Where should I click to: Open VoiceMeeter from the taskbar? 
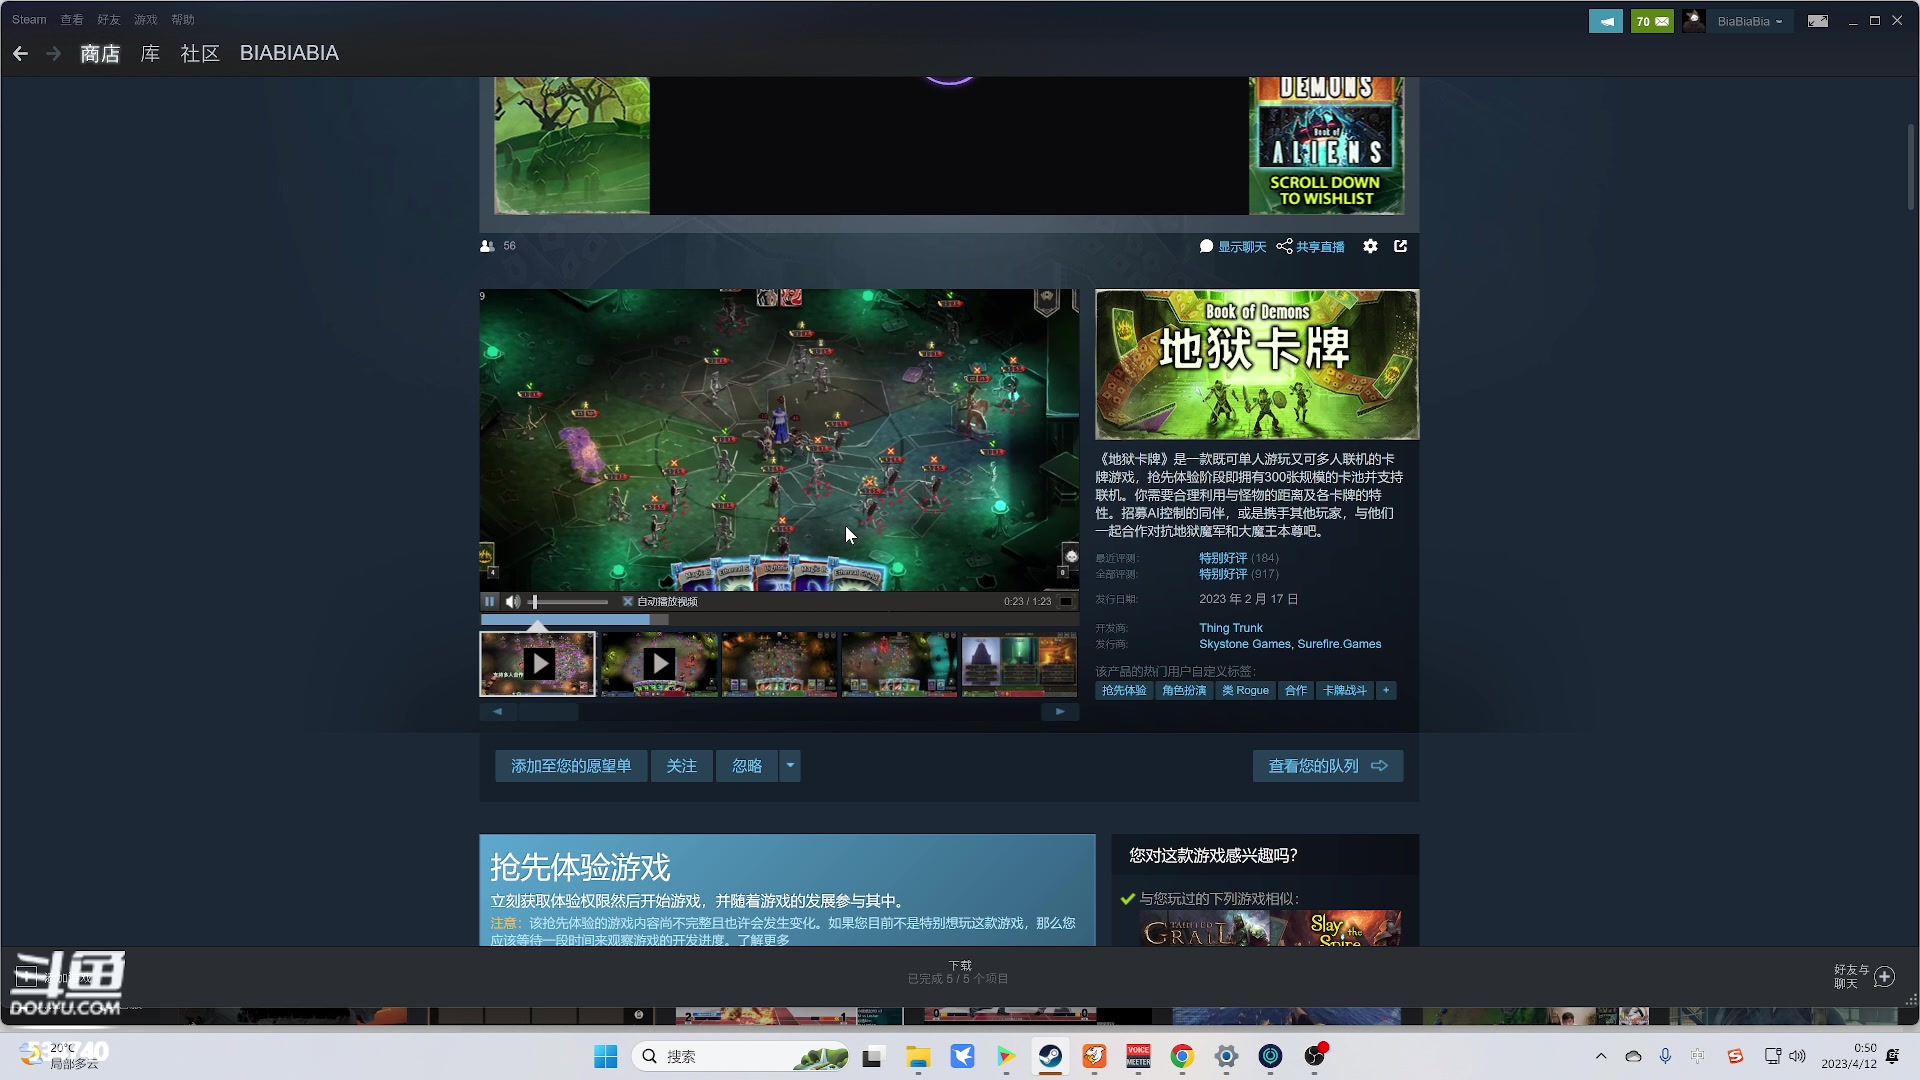(x=1138, y=1057)
